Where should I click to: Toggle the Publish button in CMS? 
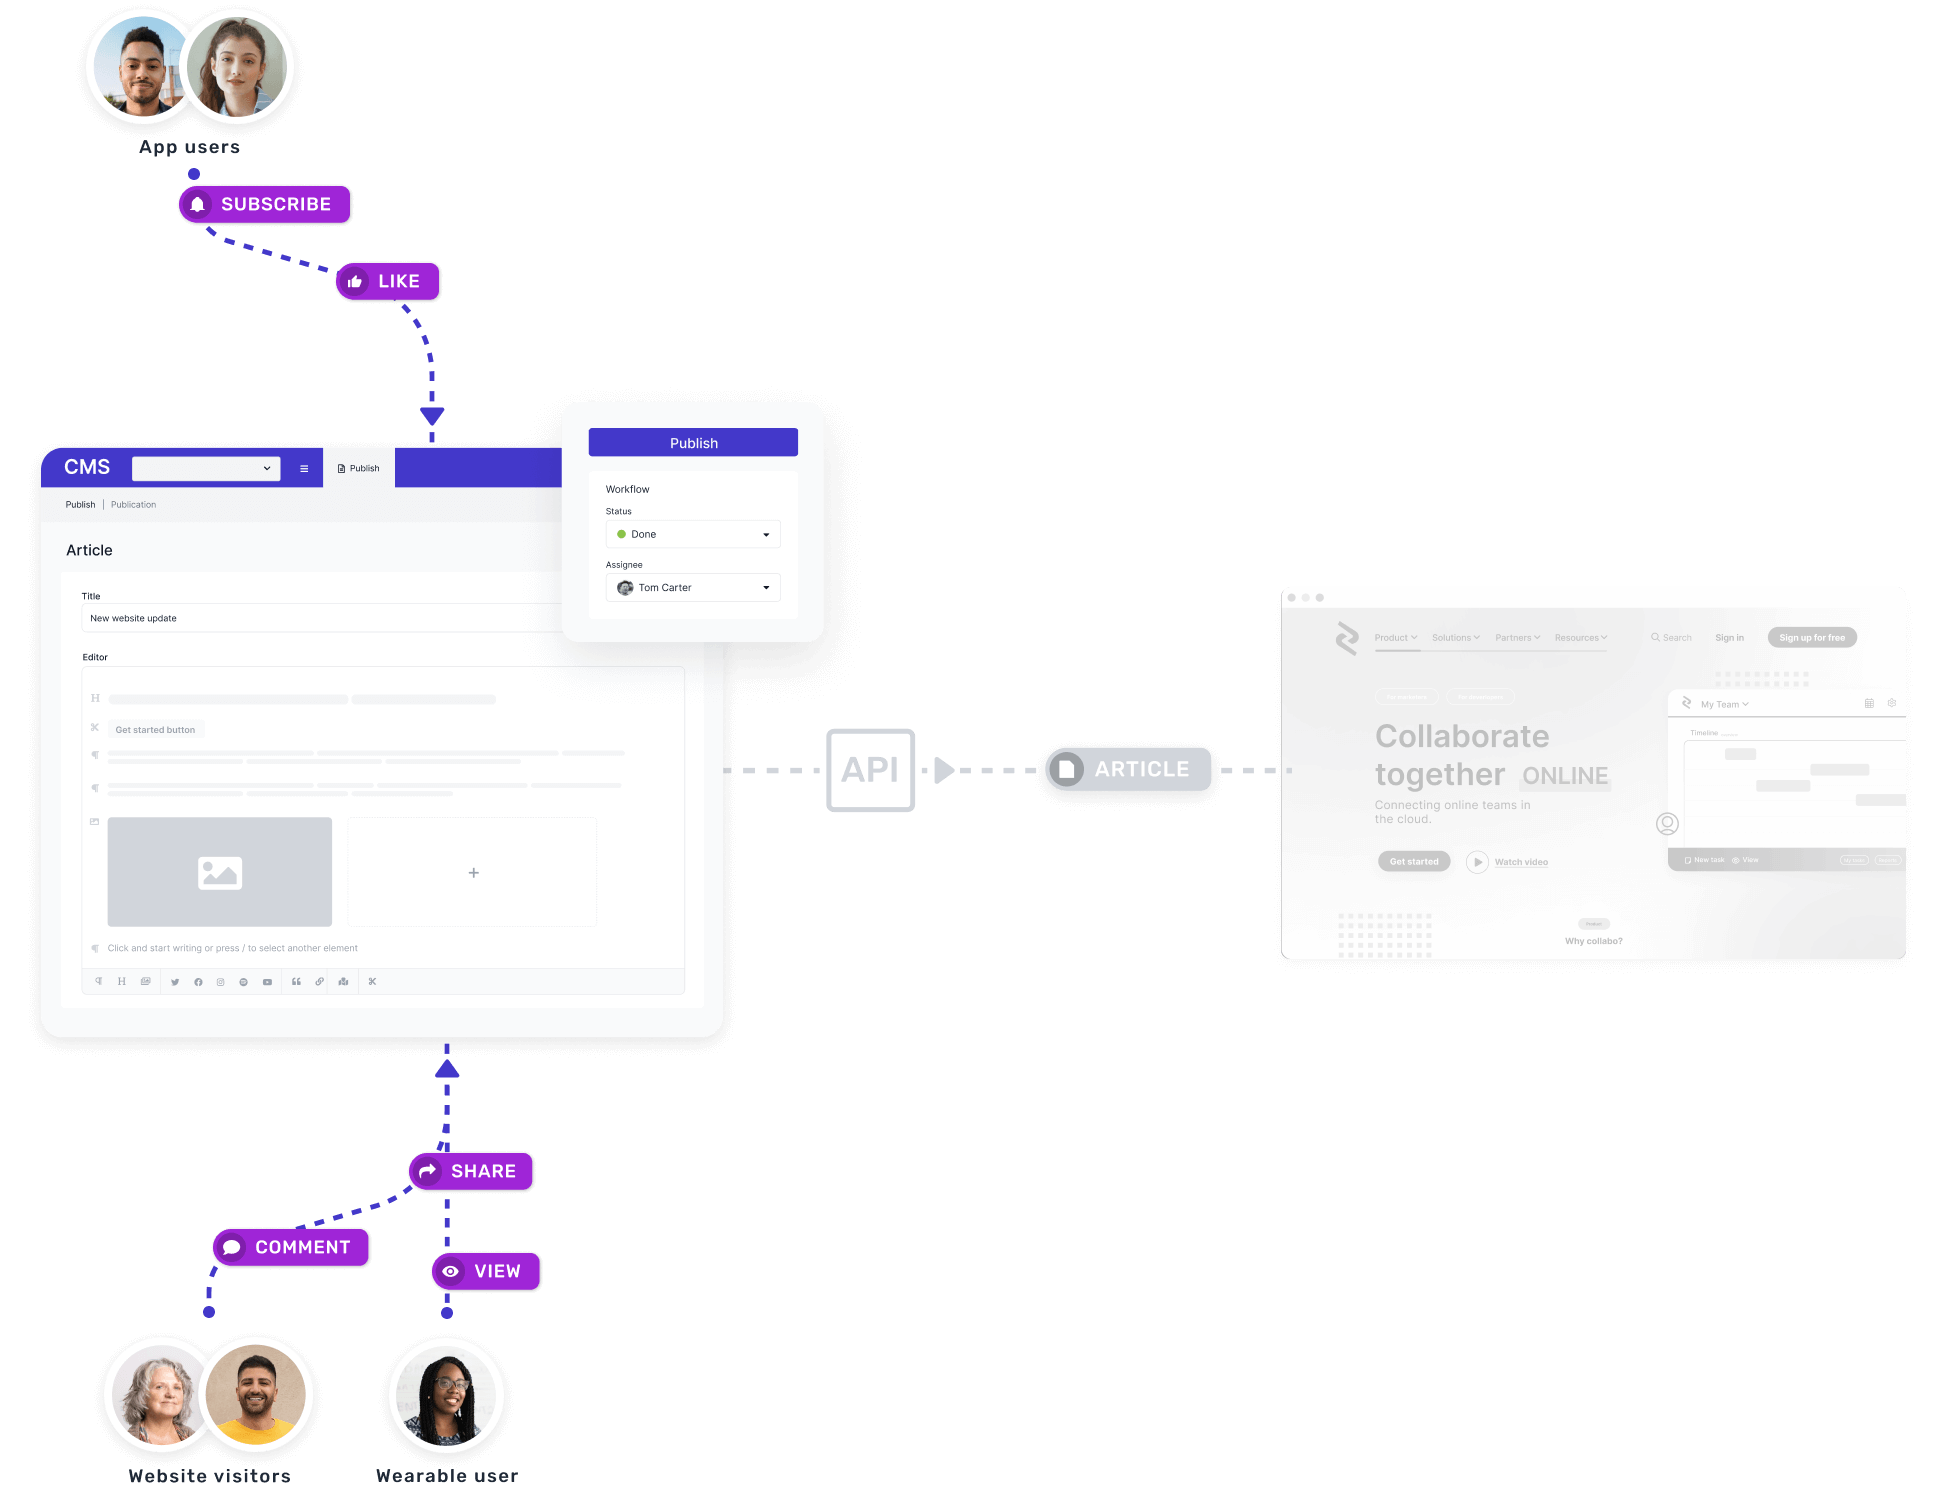[356, 466]
